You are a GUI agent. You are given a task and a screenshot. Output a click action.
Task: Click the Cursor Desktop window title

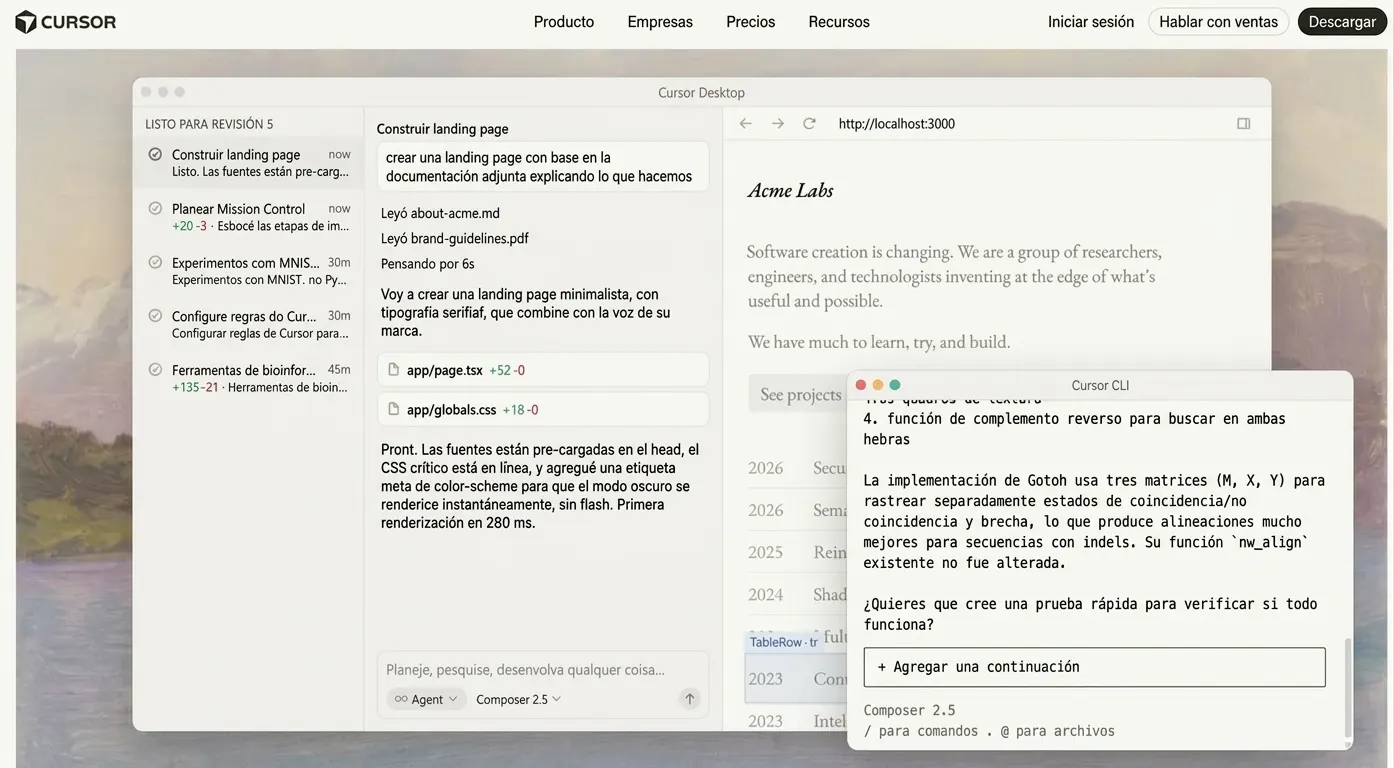point(701,92)
